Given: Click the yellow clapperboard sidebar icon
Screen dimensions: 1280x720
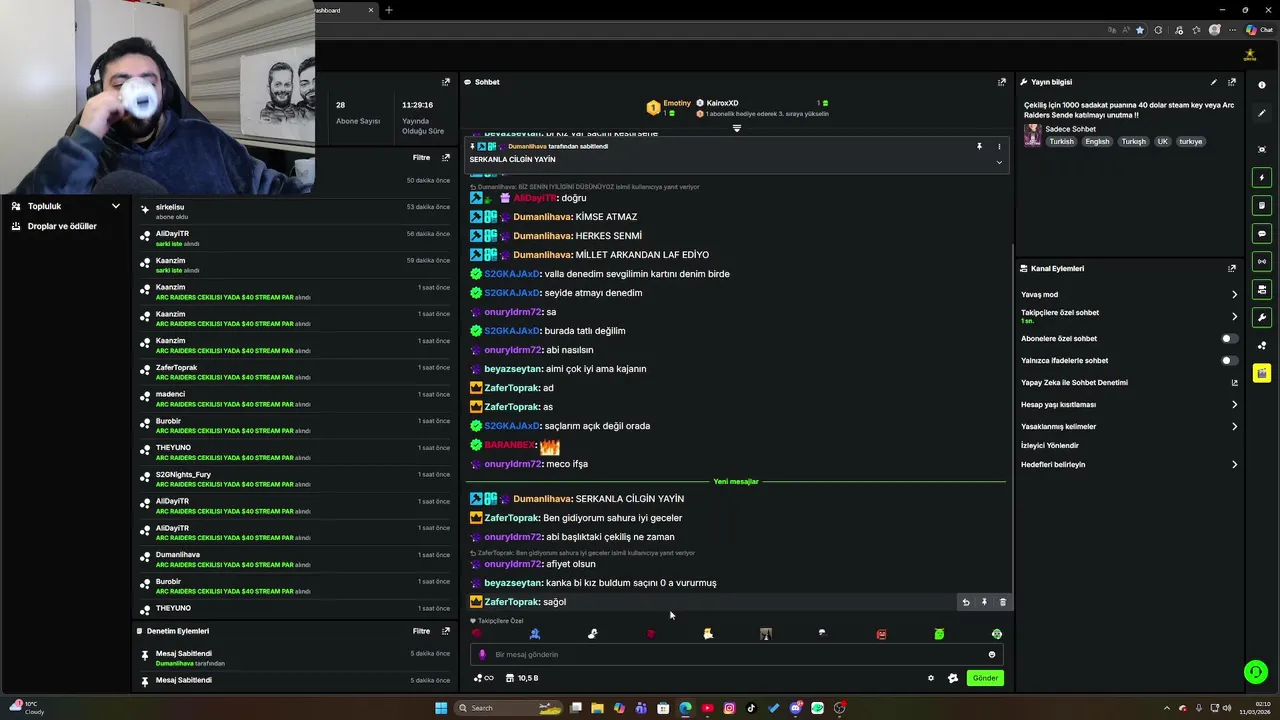Looking at the screenshot, I should [x=1262, y=373].
